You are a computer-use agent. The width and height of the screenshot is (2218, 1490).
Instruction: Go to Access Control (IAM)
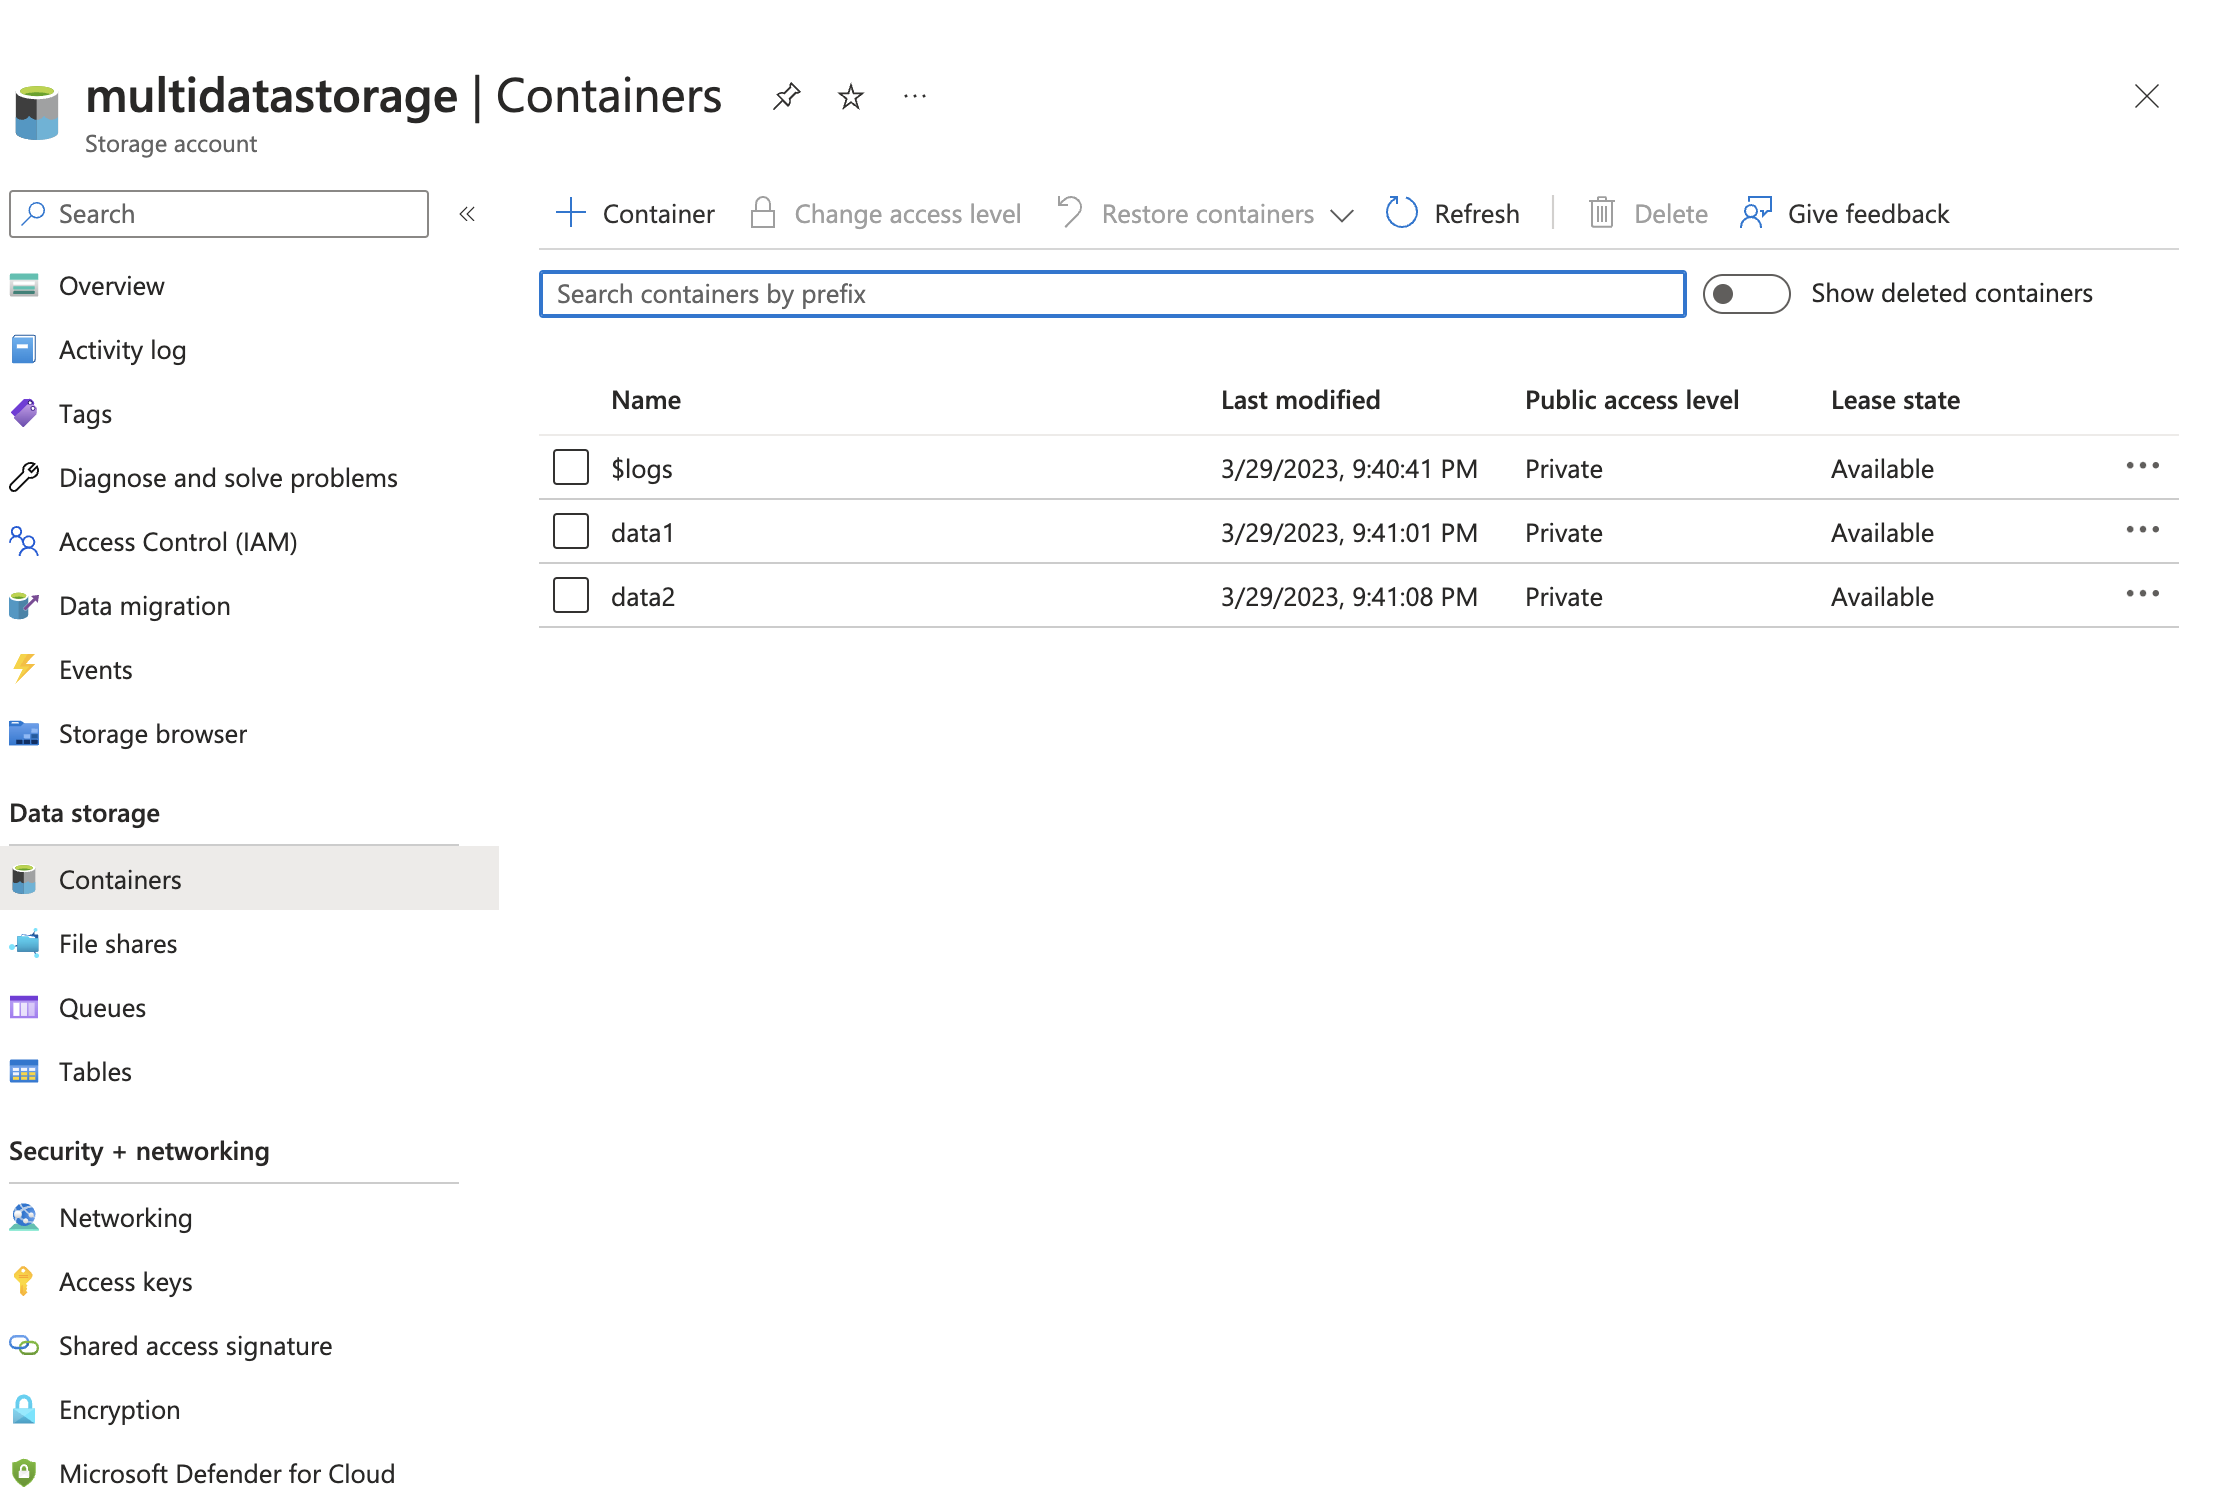click(x=178, y=542)
